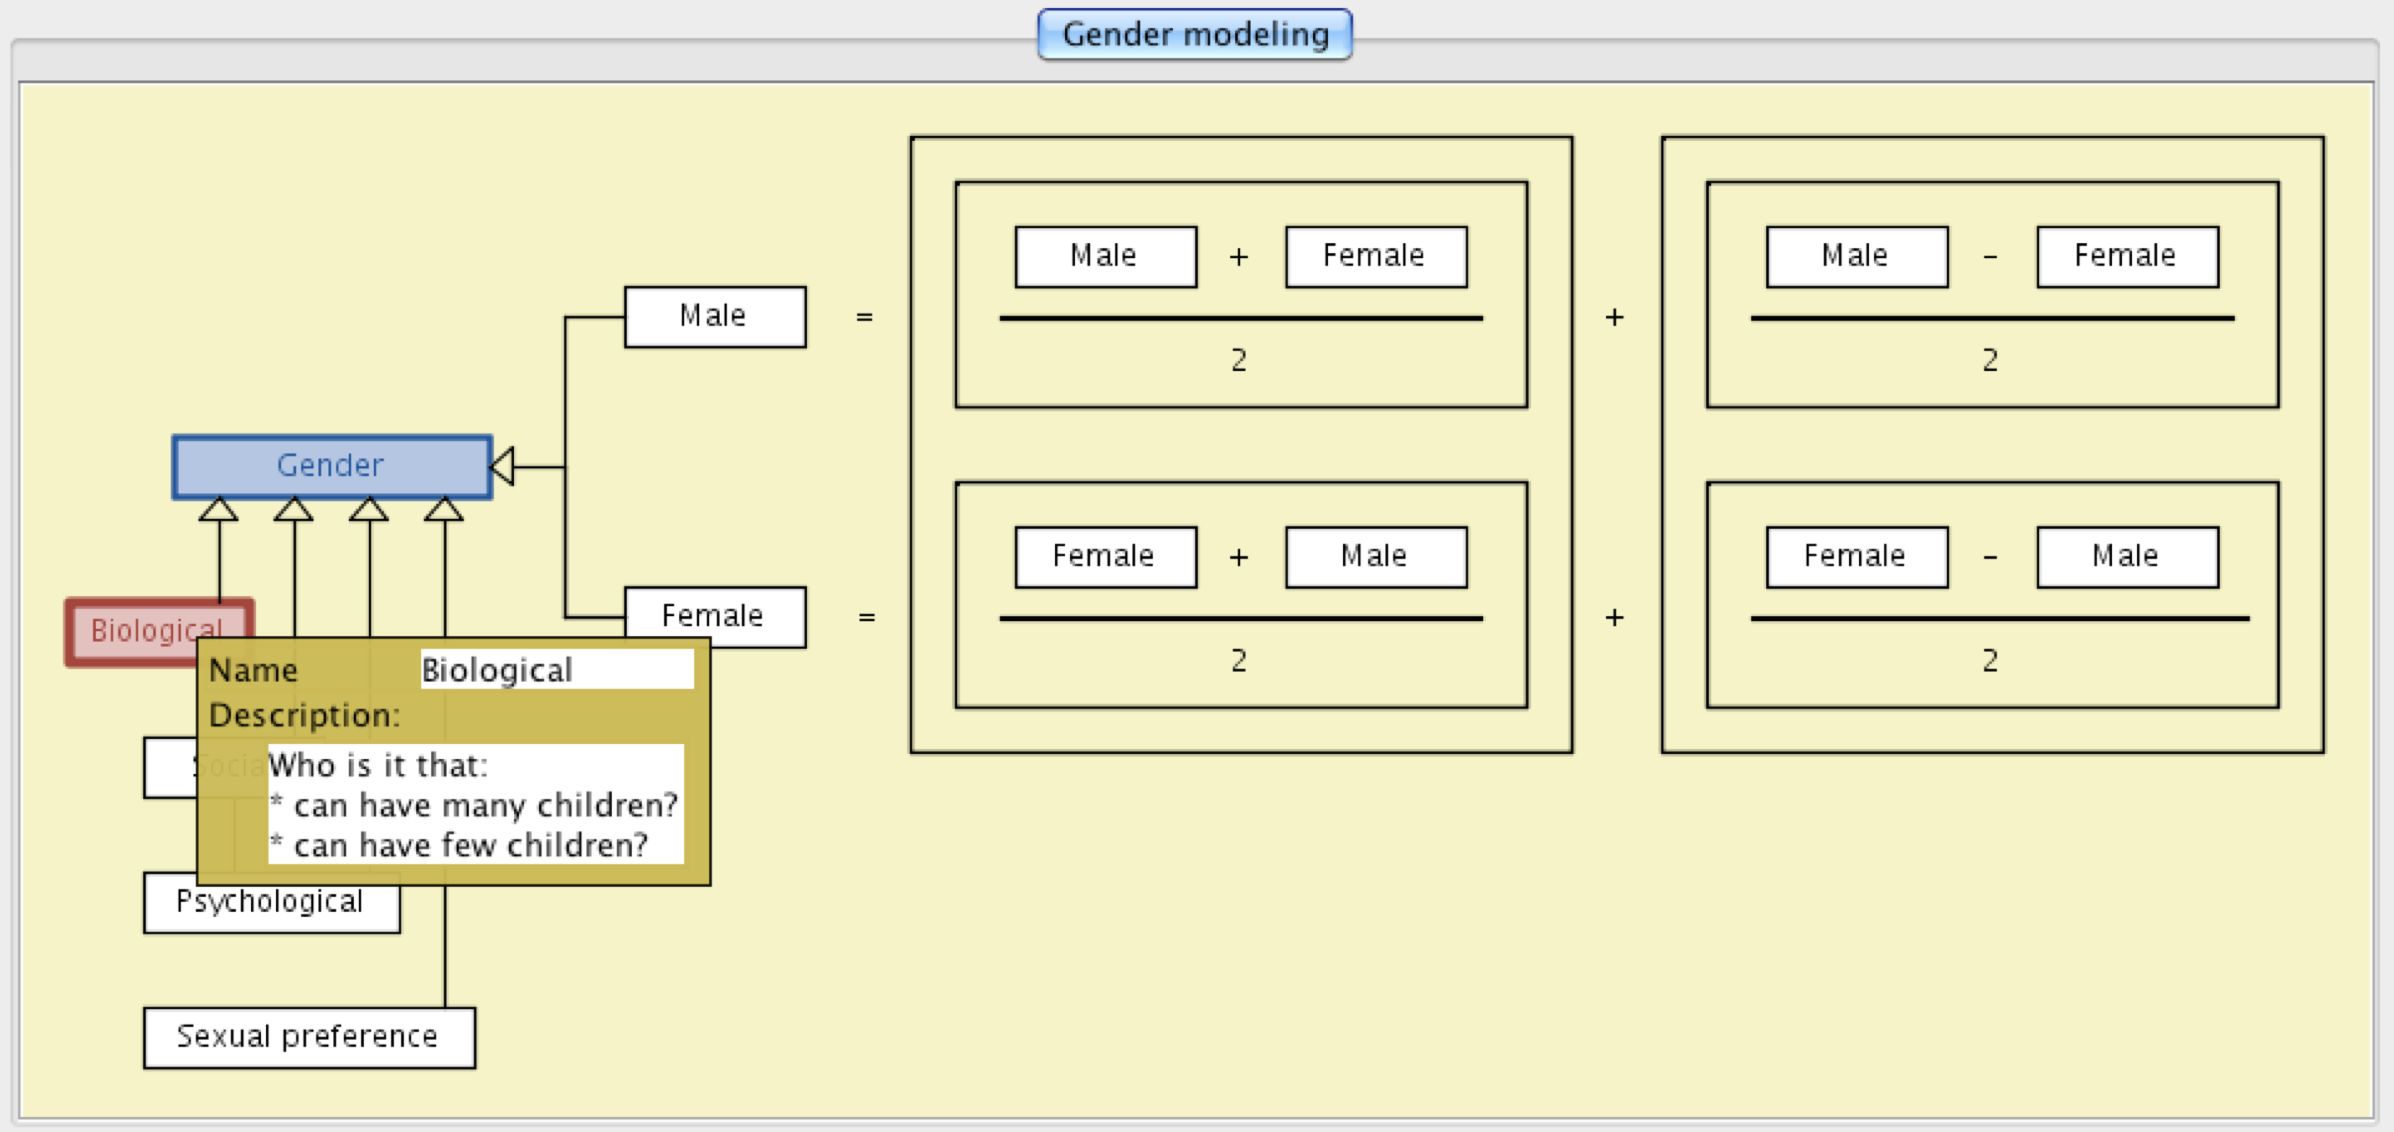2394x1132 pixels.
Task: Click the description text area about children
Action: (x=475, y=804)
